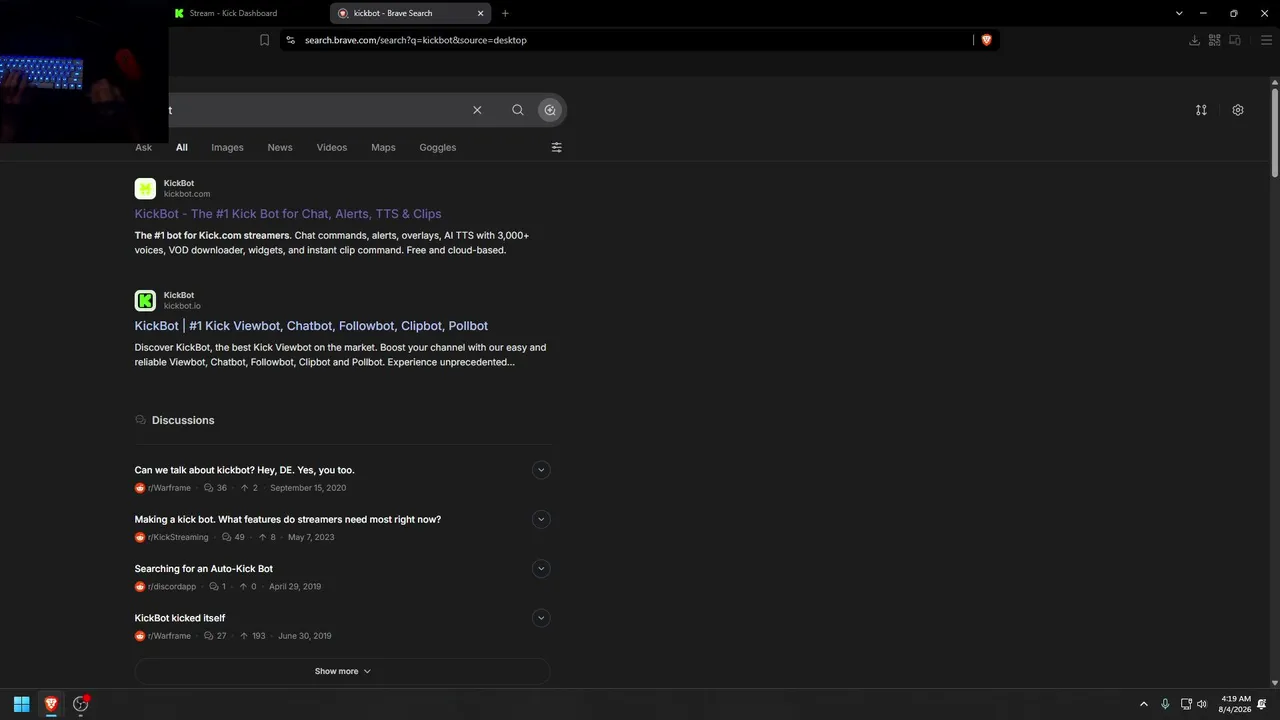Open a new tab with the plus button
This screenshot has width=1280, height=720.
point(505,13)
